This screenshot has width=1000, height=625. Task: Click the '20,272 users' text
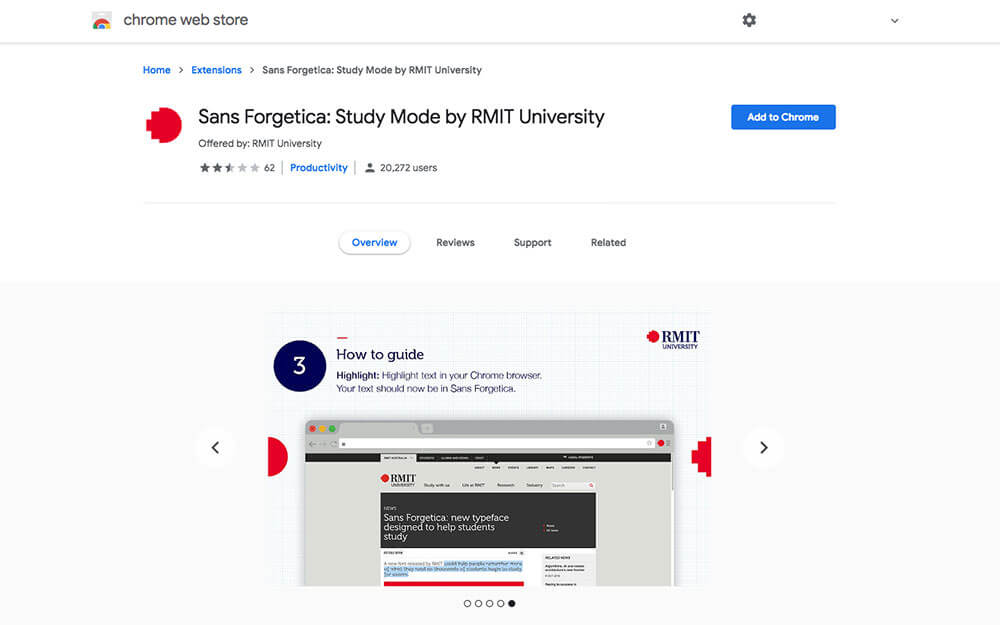(408, 168)
